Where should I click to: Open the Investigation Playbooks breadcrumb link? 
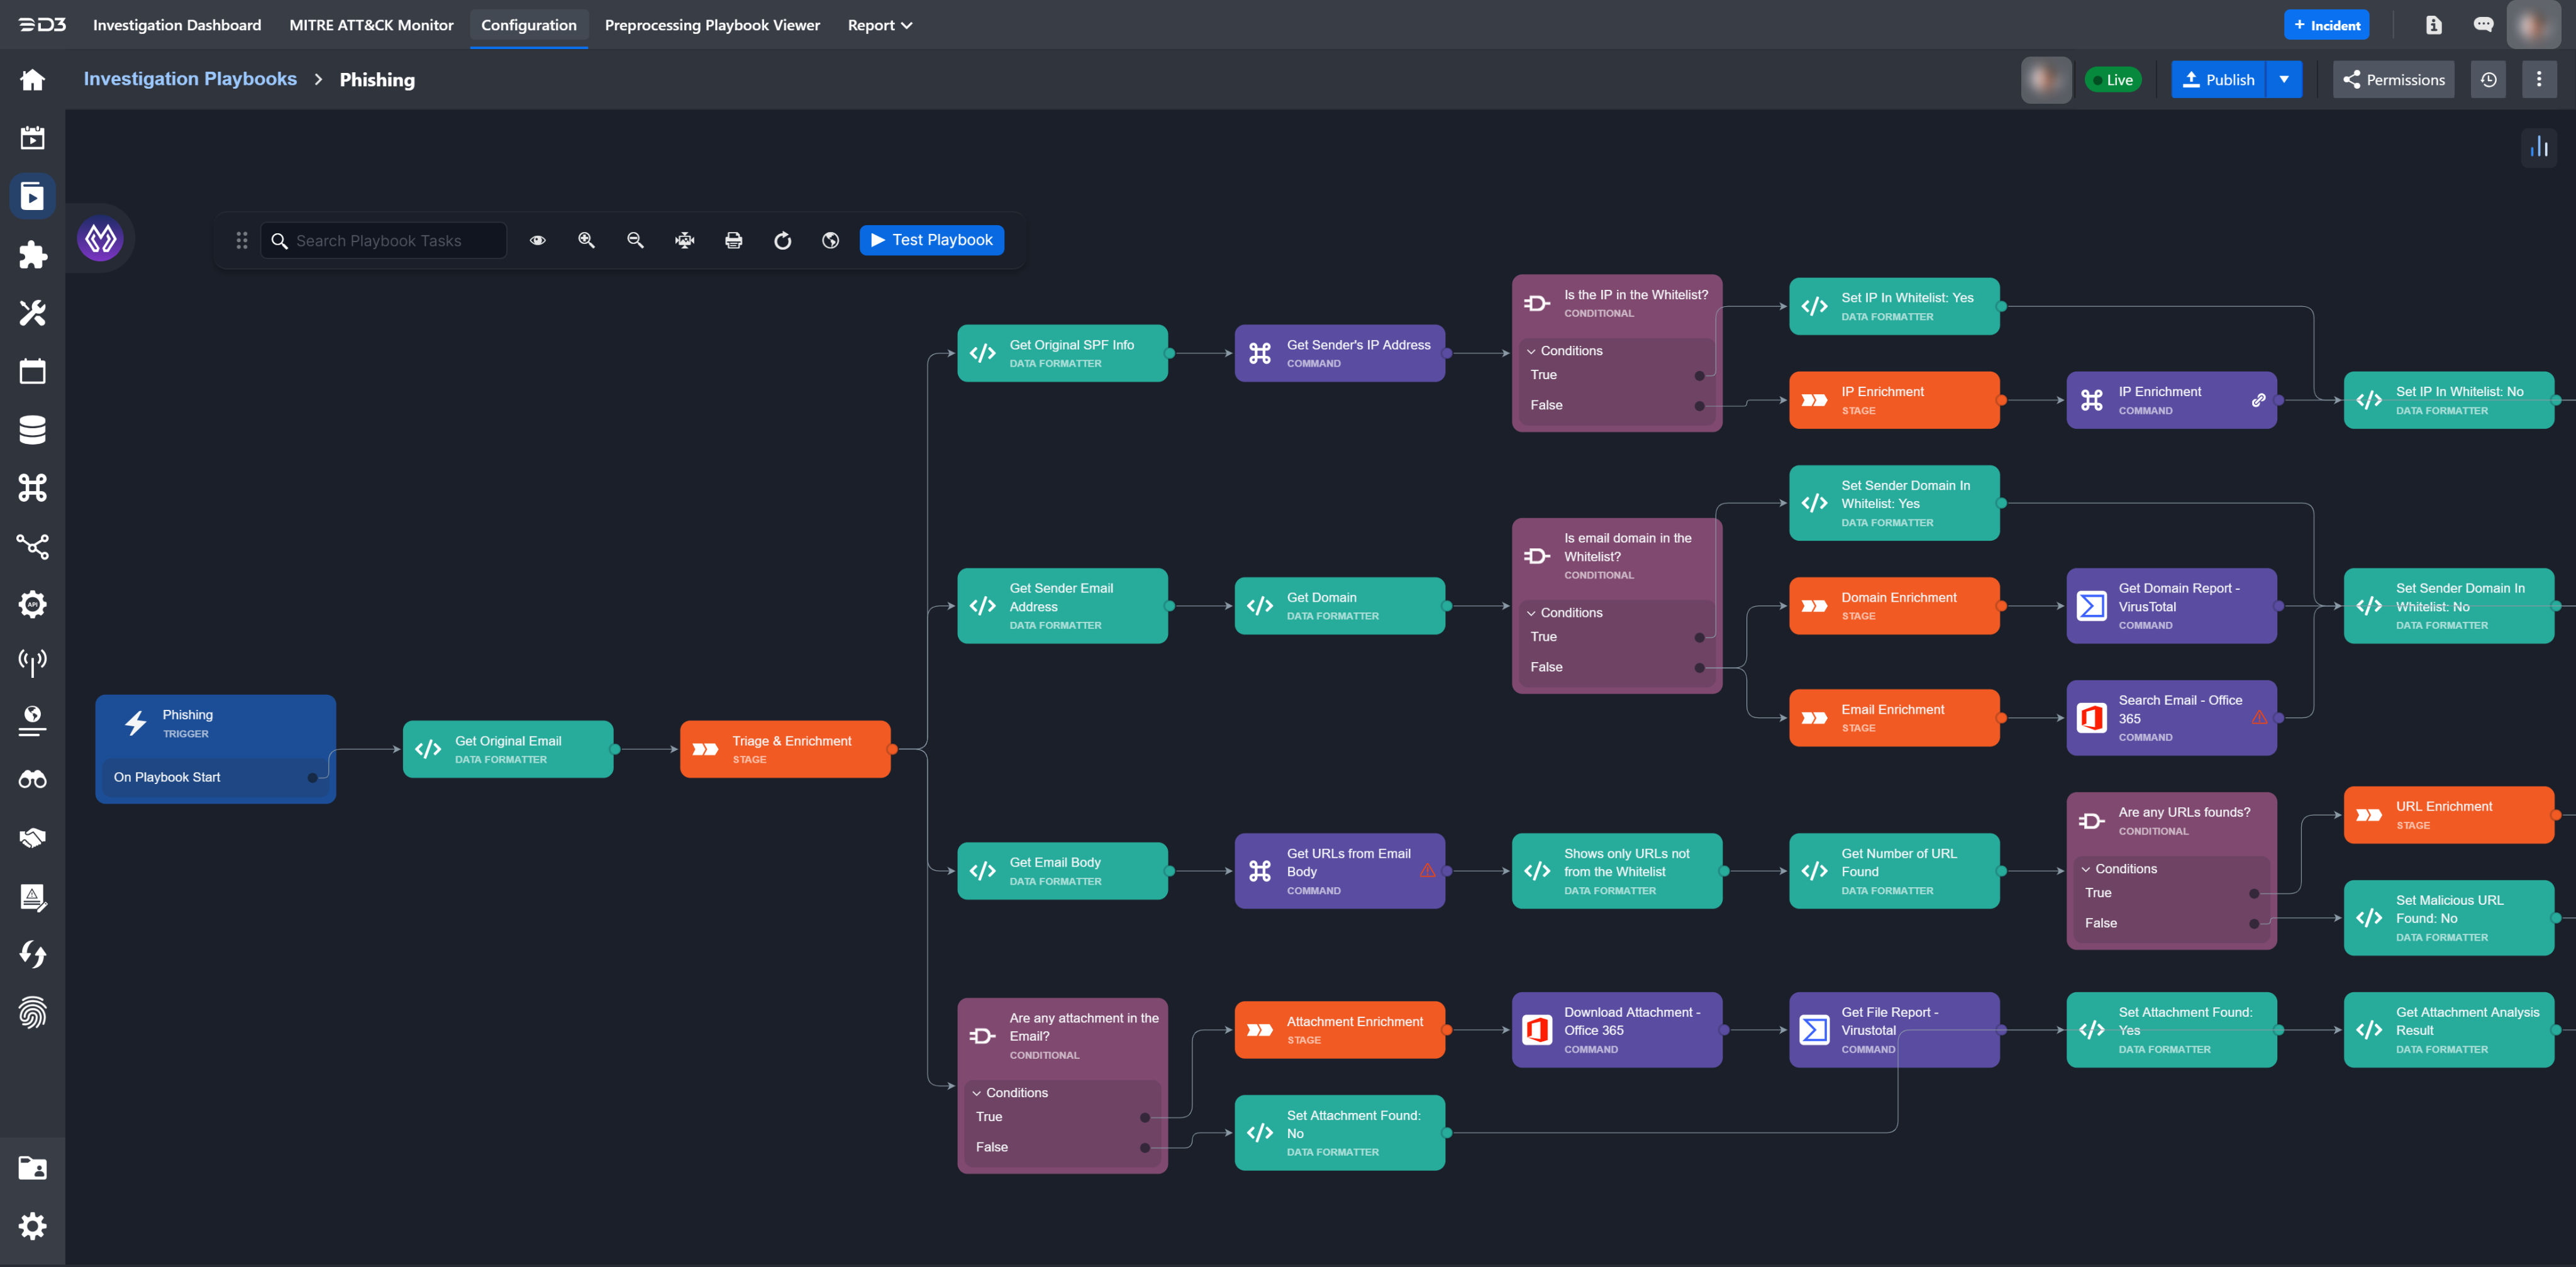pos(190,79)
